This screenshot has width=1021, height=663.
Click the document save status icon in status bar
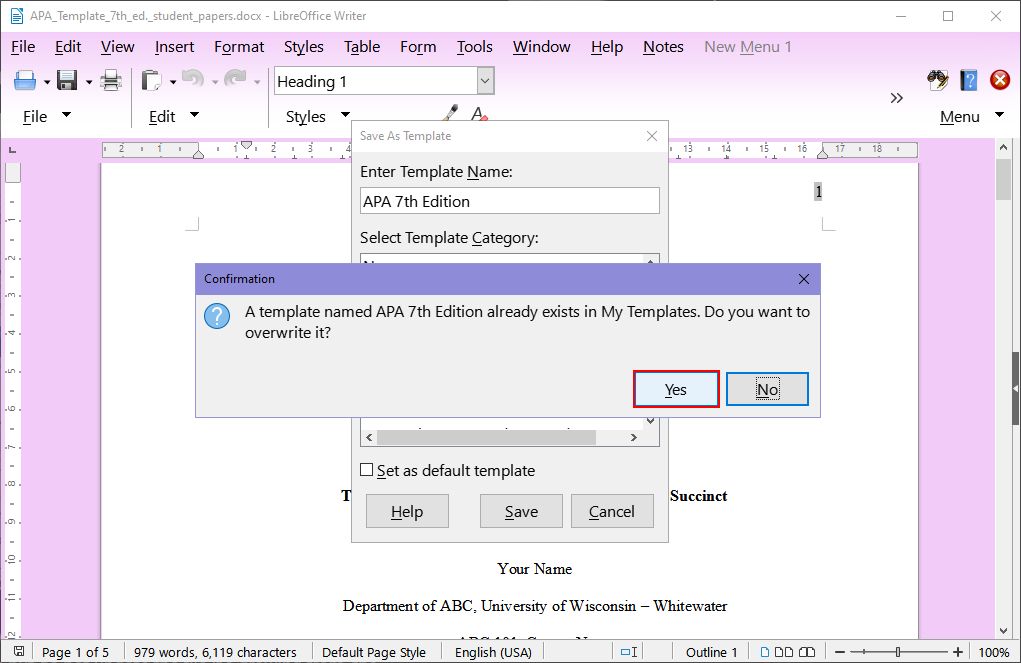click(x=19, y=651)
